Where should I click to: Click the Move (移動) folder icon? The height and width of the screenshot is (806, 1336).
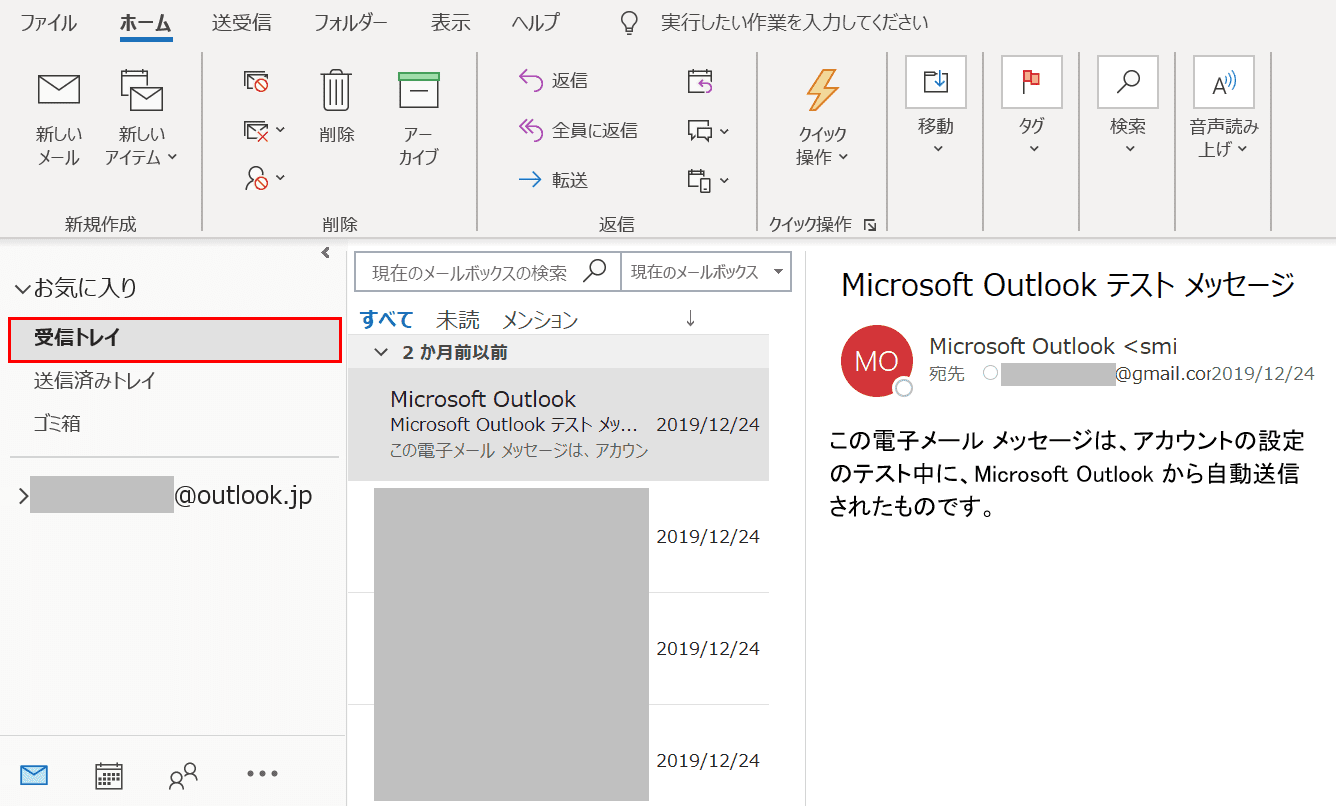pos(936,82)
